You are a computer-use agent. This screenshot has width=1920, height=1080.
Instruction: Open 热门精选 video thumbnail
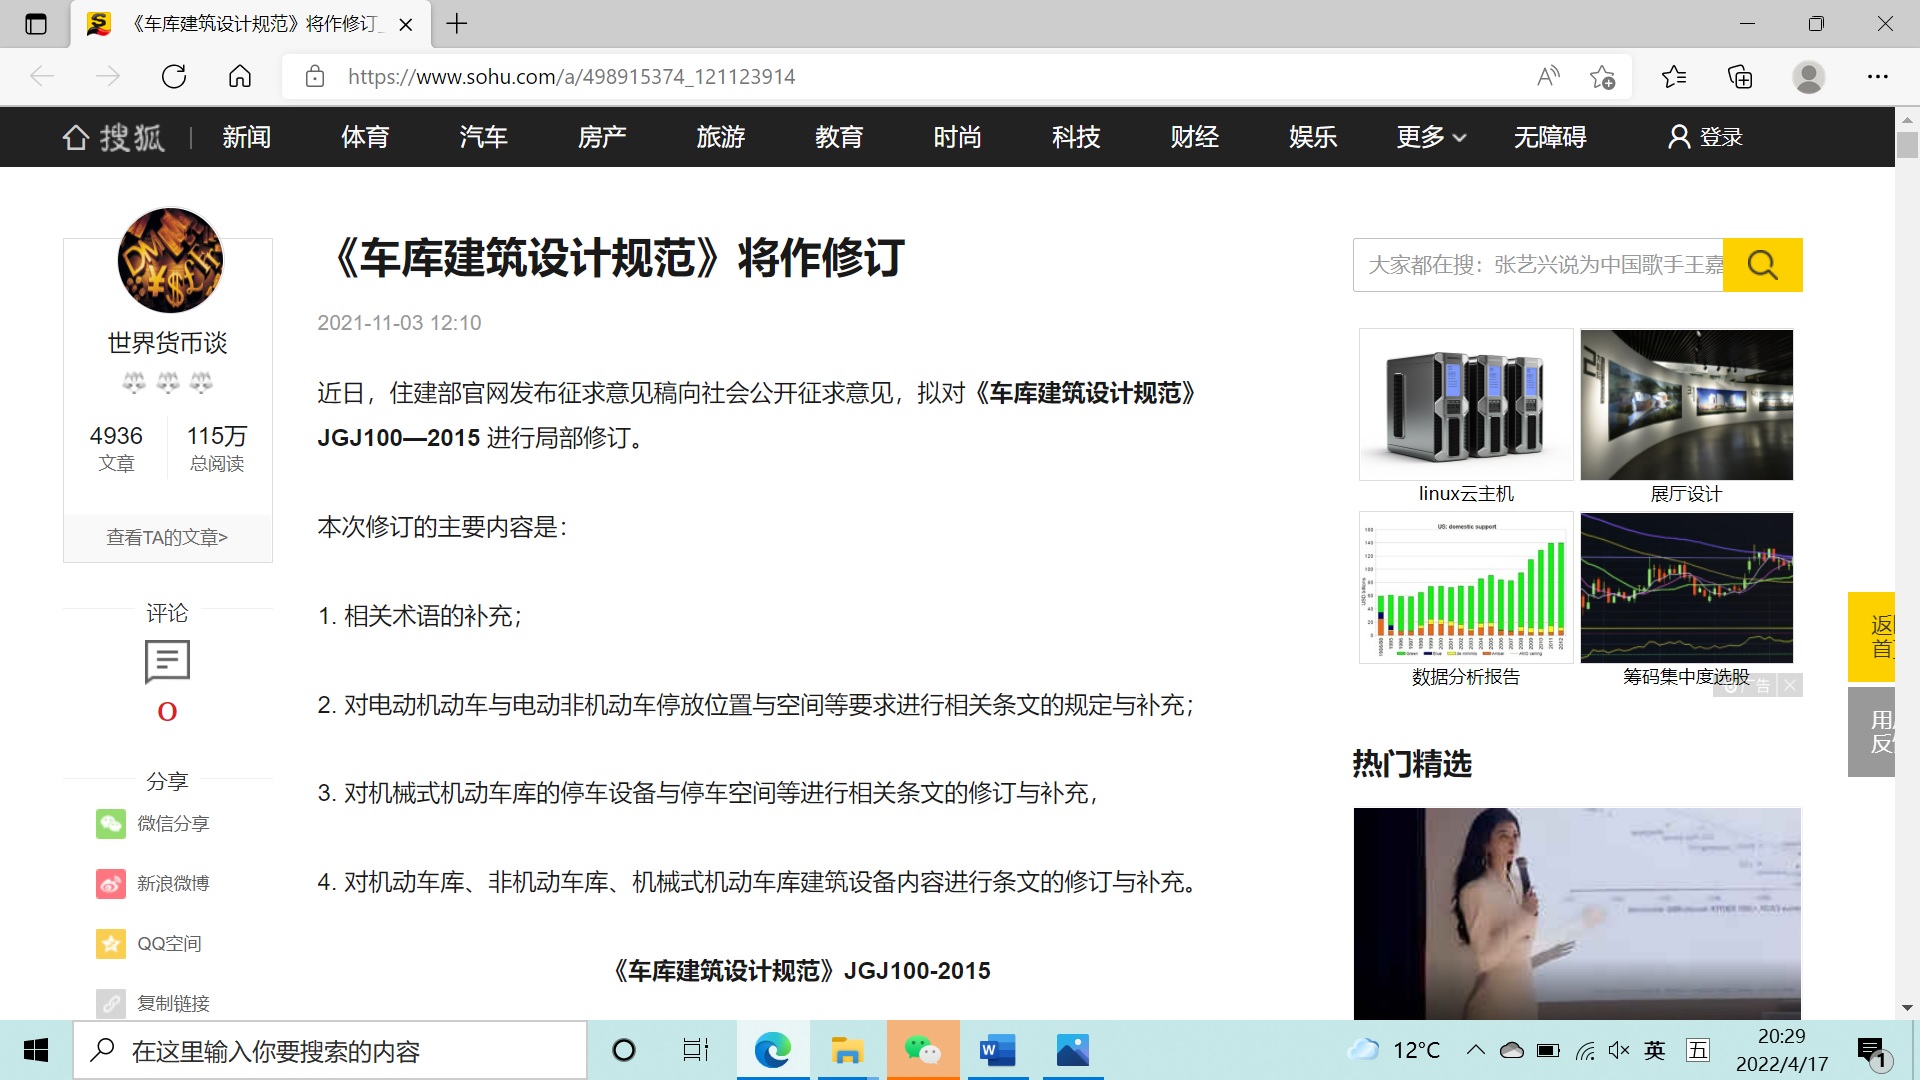(1577, 914)
